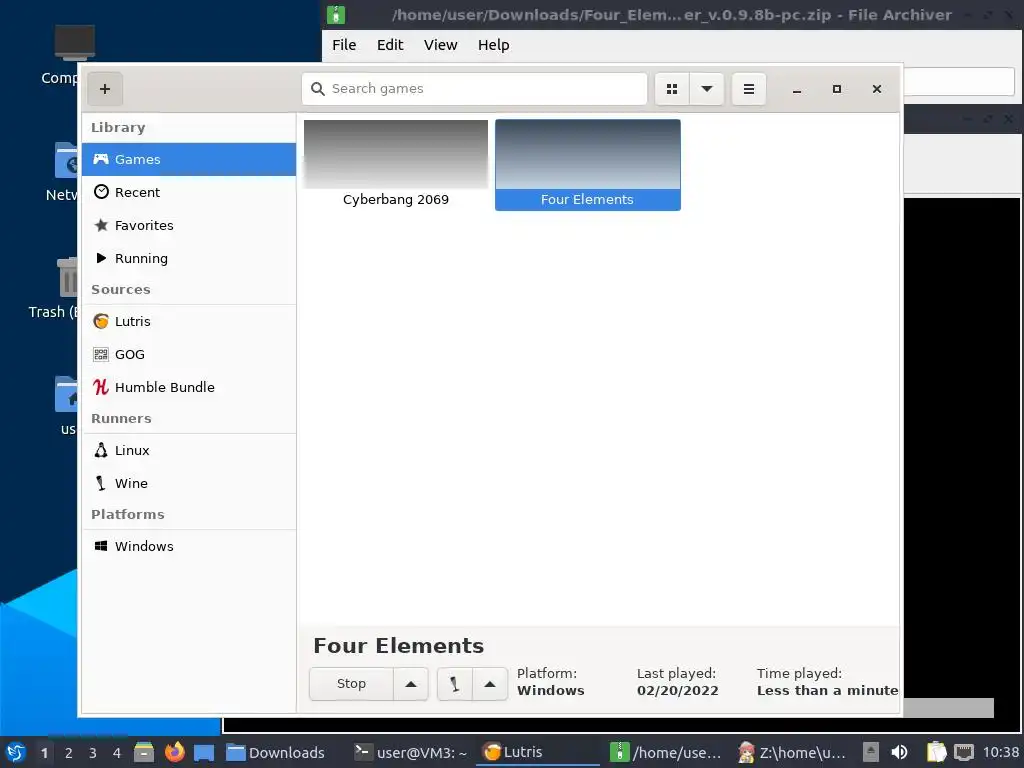Open View menu in File Archiver

pos(441,45)
